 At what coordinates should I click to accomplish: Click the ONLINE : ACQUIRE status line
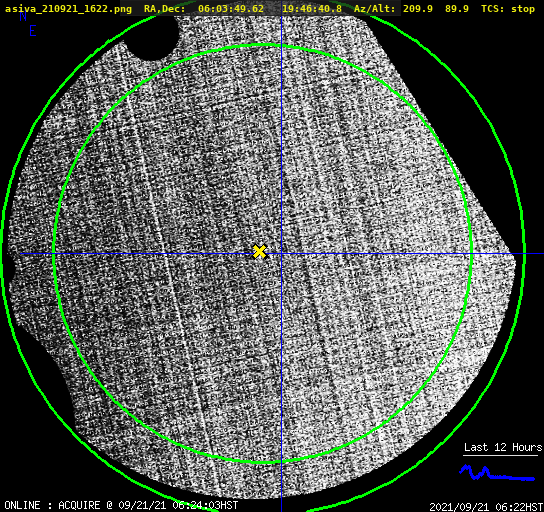pos(121,505)
